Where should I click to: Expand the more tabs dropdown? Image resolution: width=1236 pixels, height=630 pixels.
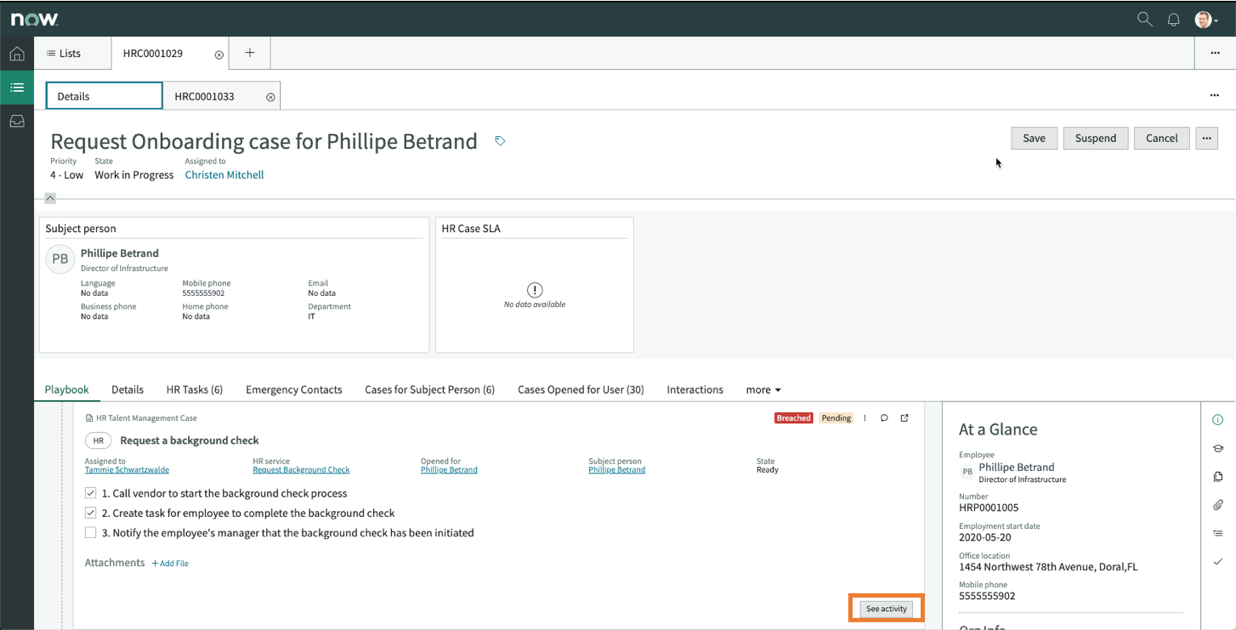pos(763,390)
